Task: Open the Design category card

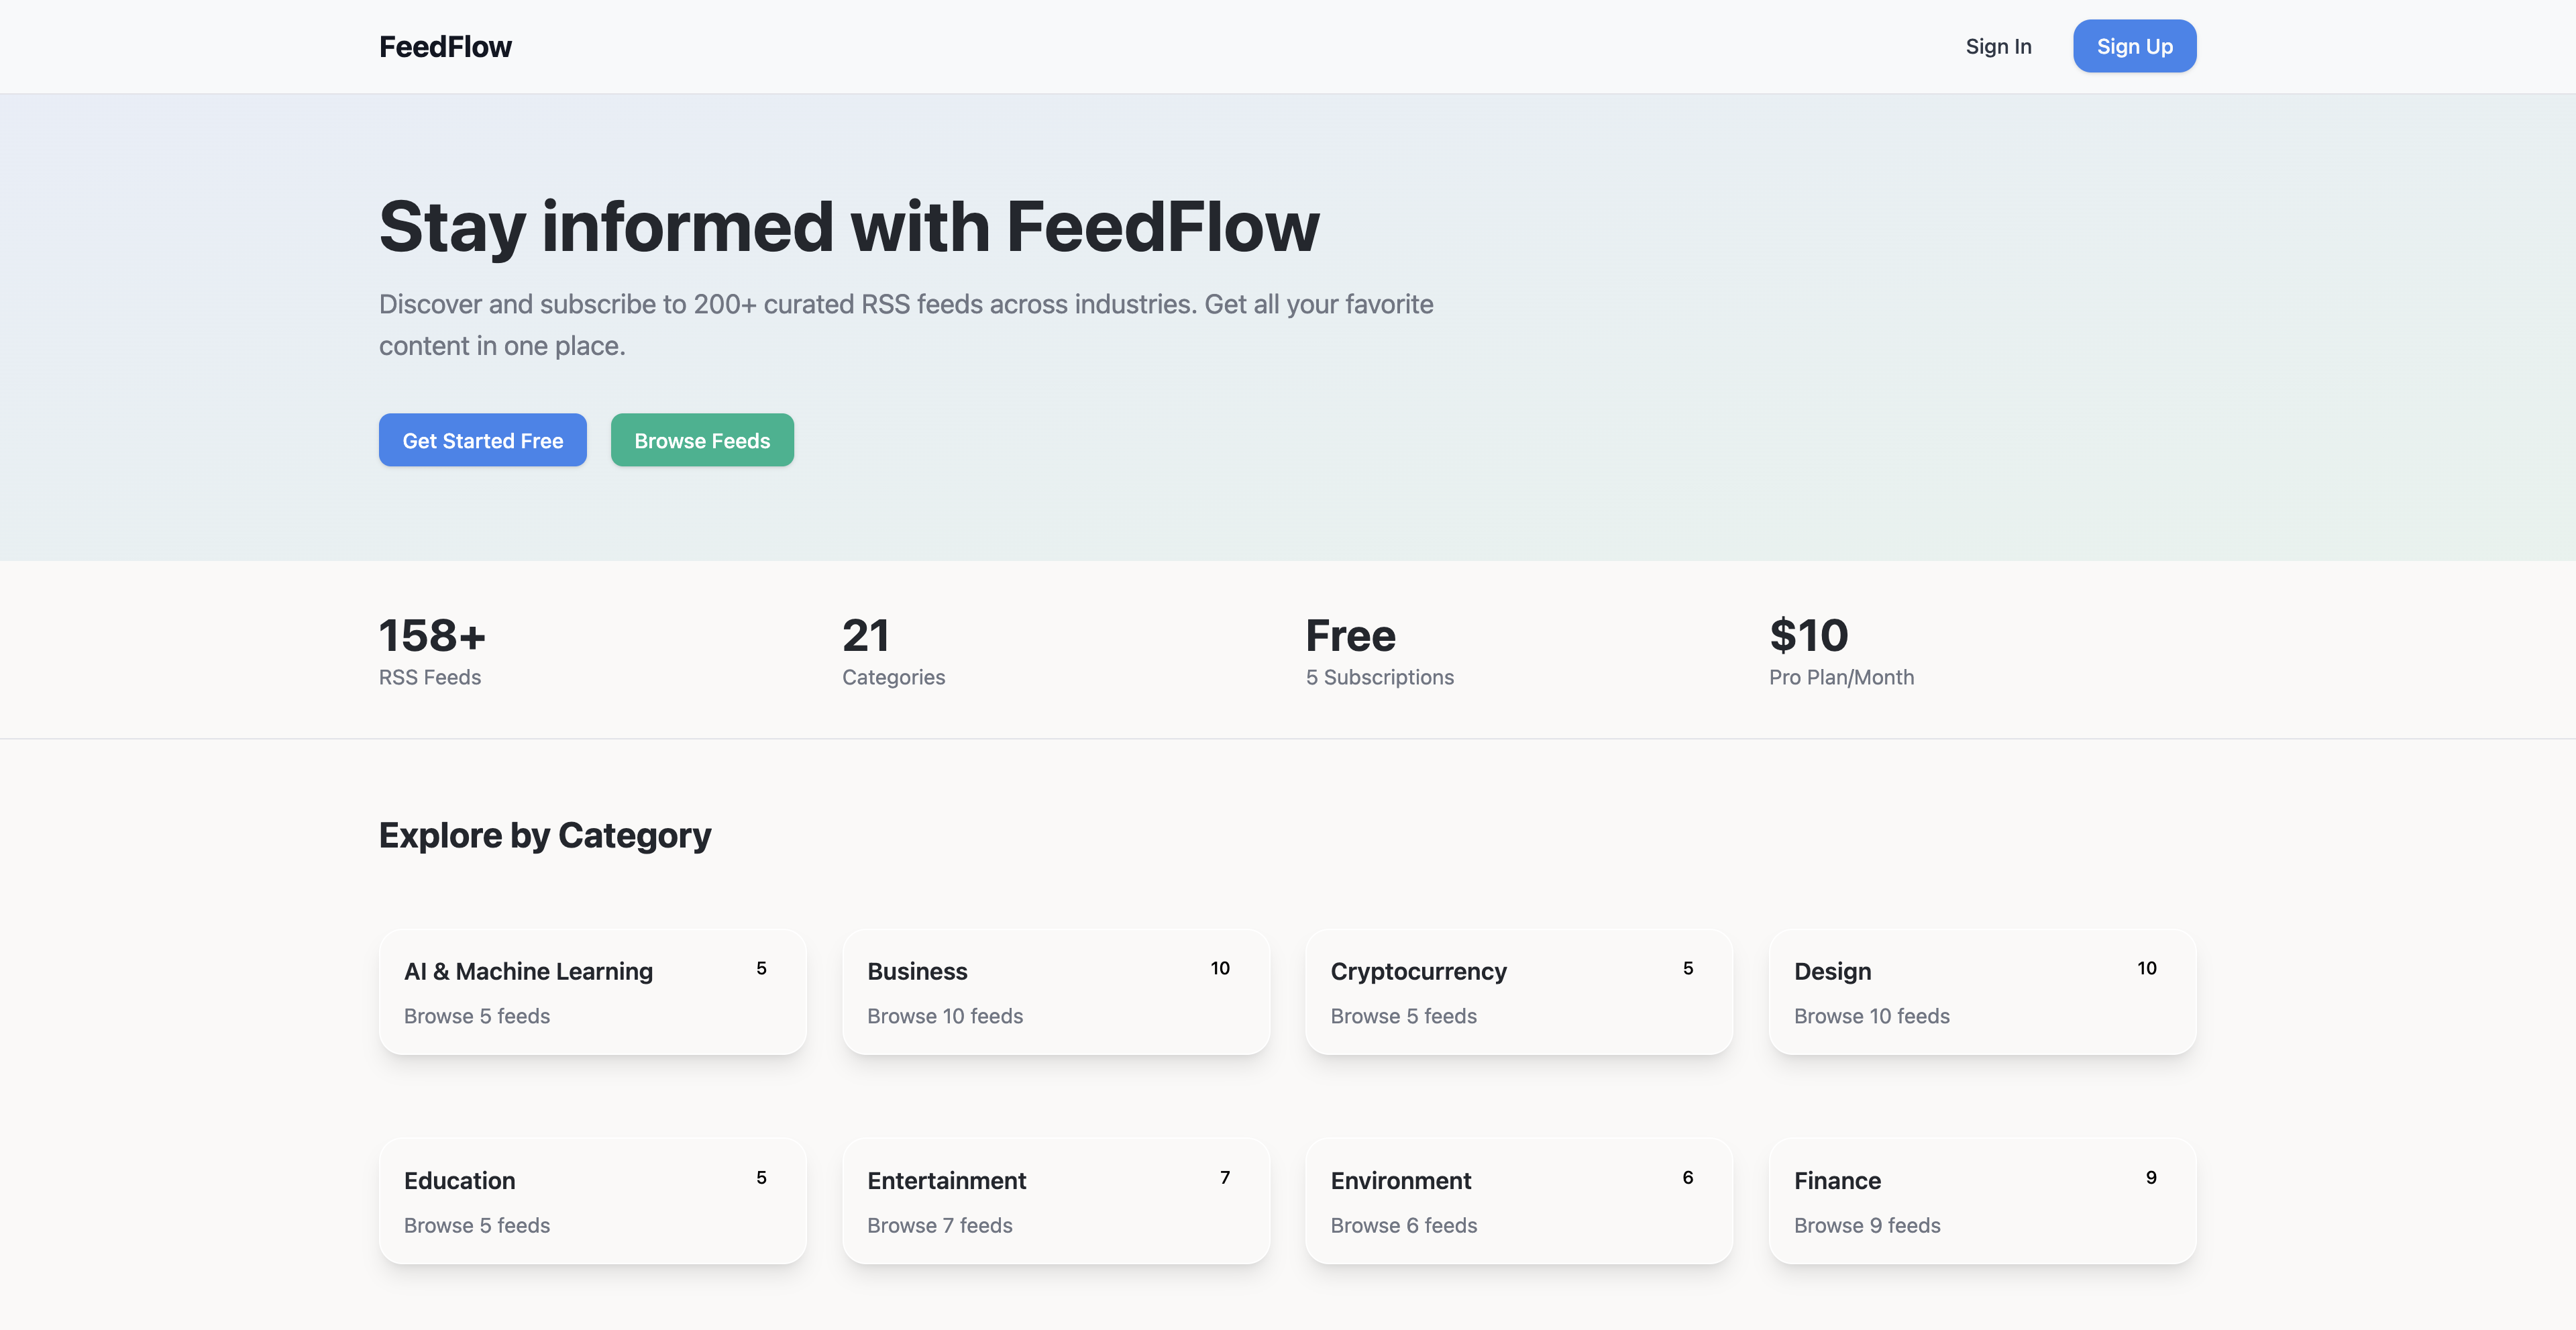Action: [x=1982, y=991]
